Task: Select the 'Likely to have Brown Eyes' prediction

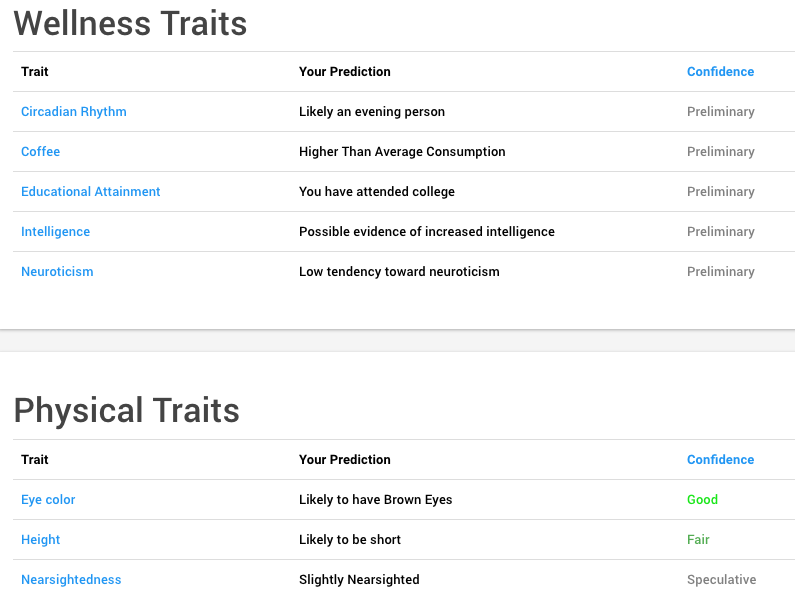Action: tap(375, 500)
